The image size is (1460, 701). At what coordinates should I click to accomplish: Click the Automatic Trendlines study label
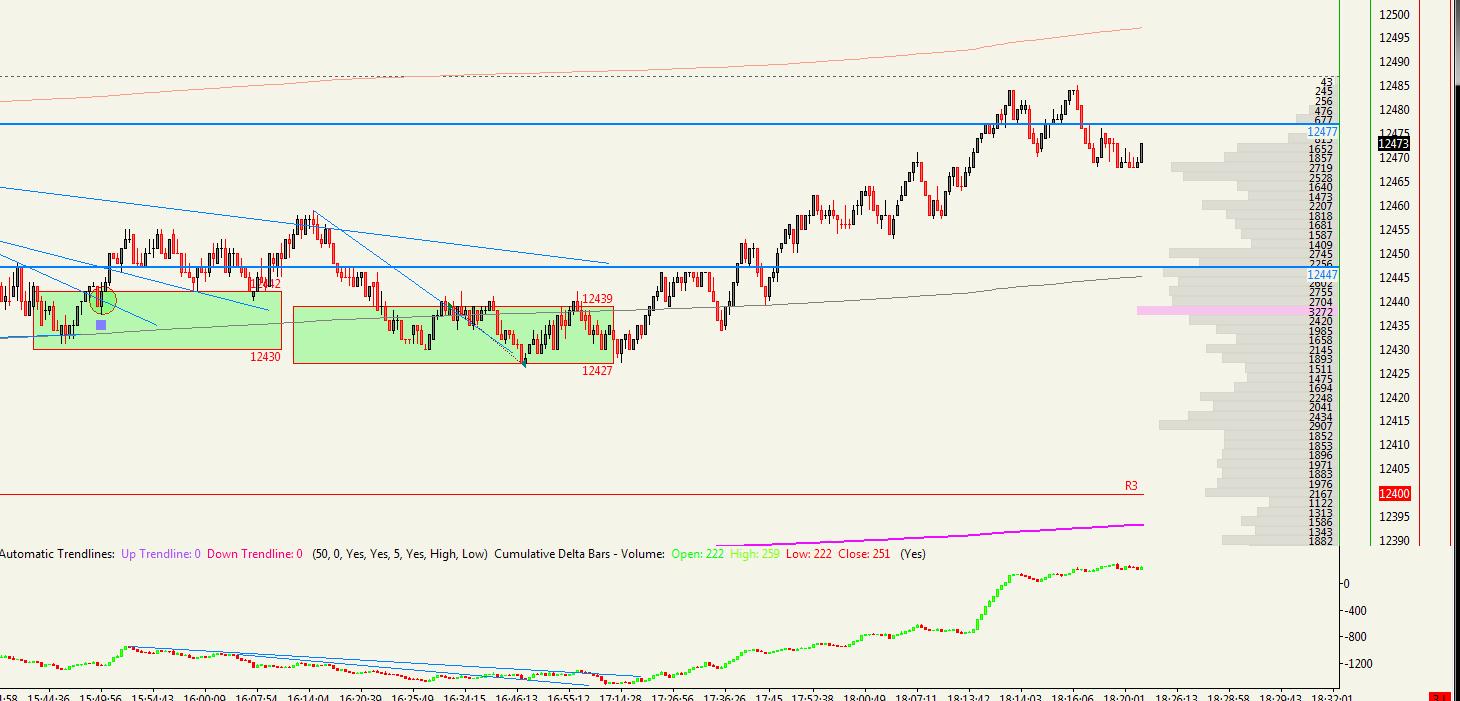click(x=56, y=554)
